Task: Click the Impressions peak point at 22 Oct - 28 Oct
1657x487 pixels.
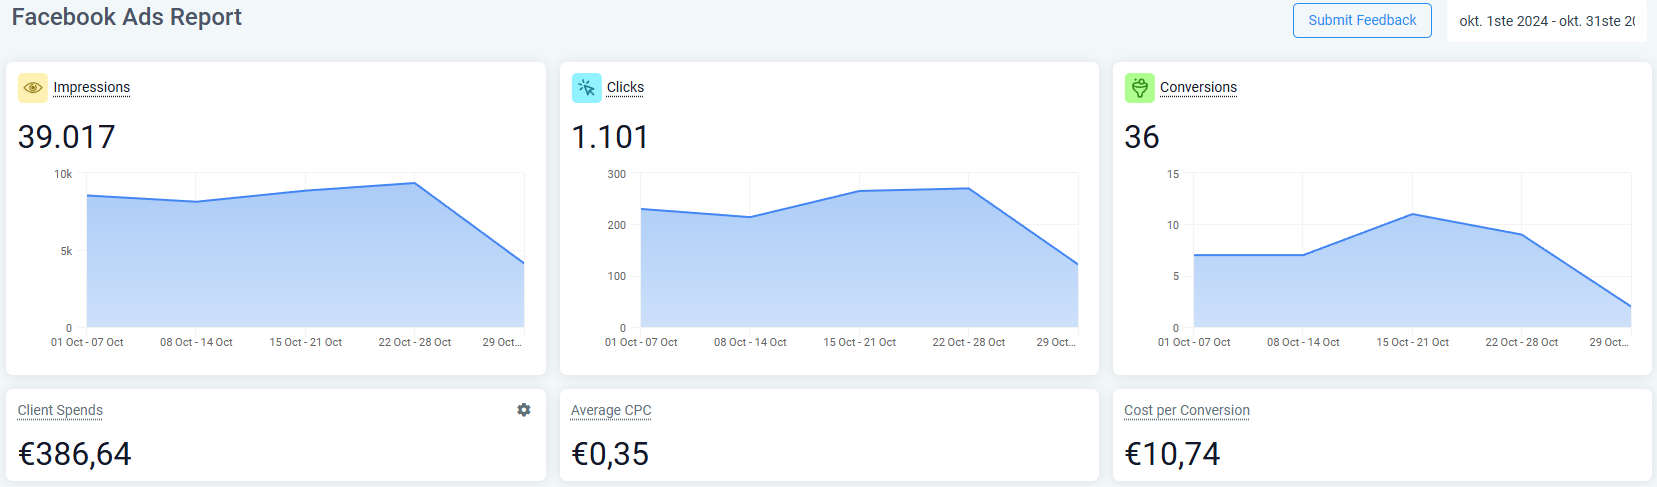Action: 415,183
